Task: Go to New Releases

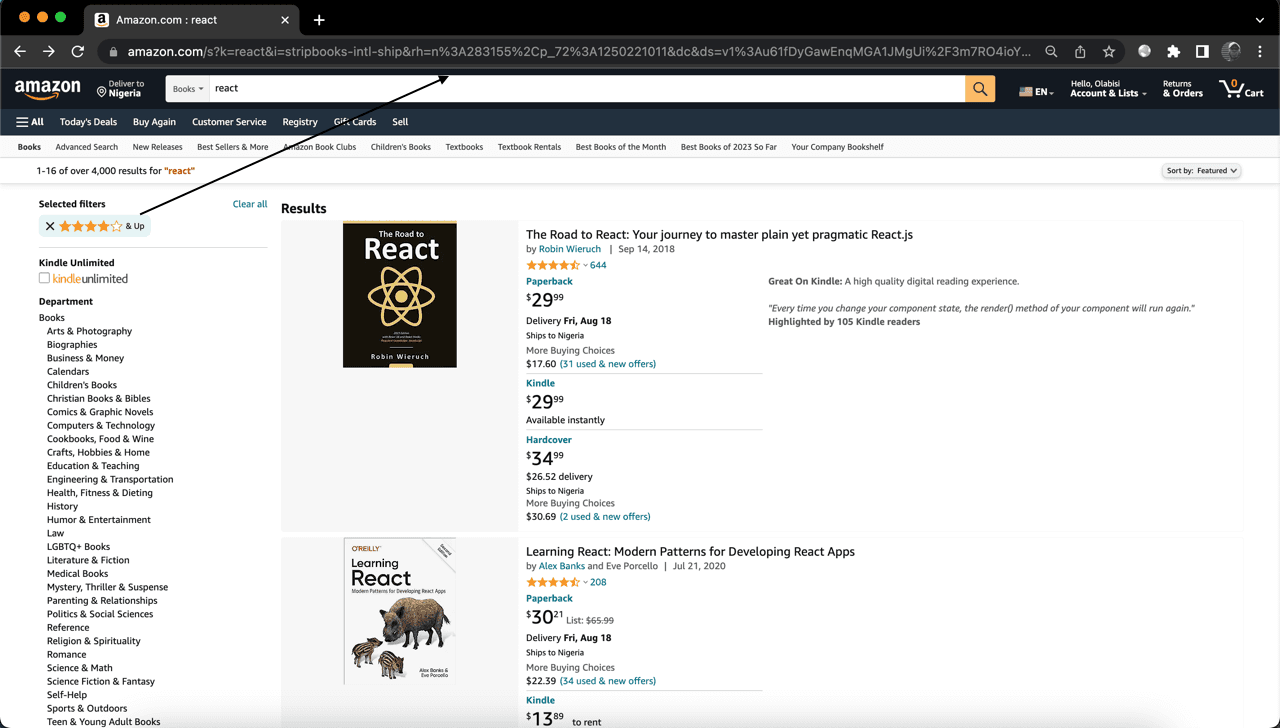Action: click(x=157, y=147)
